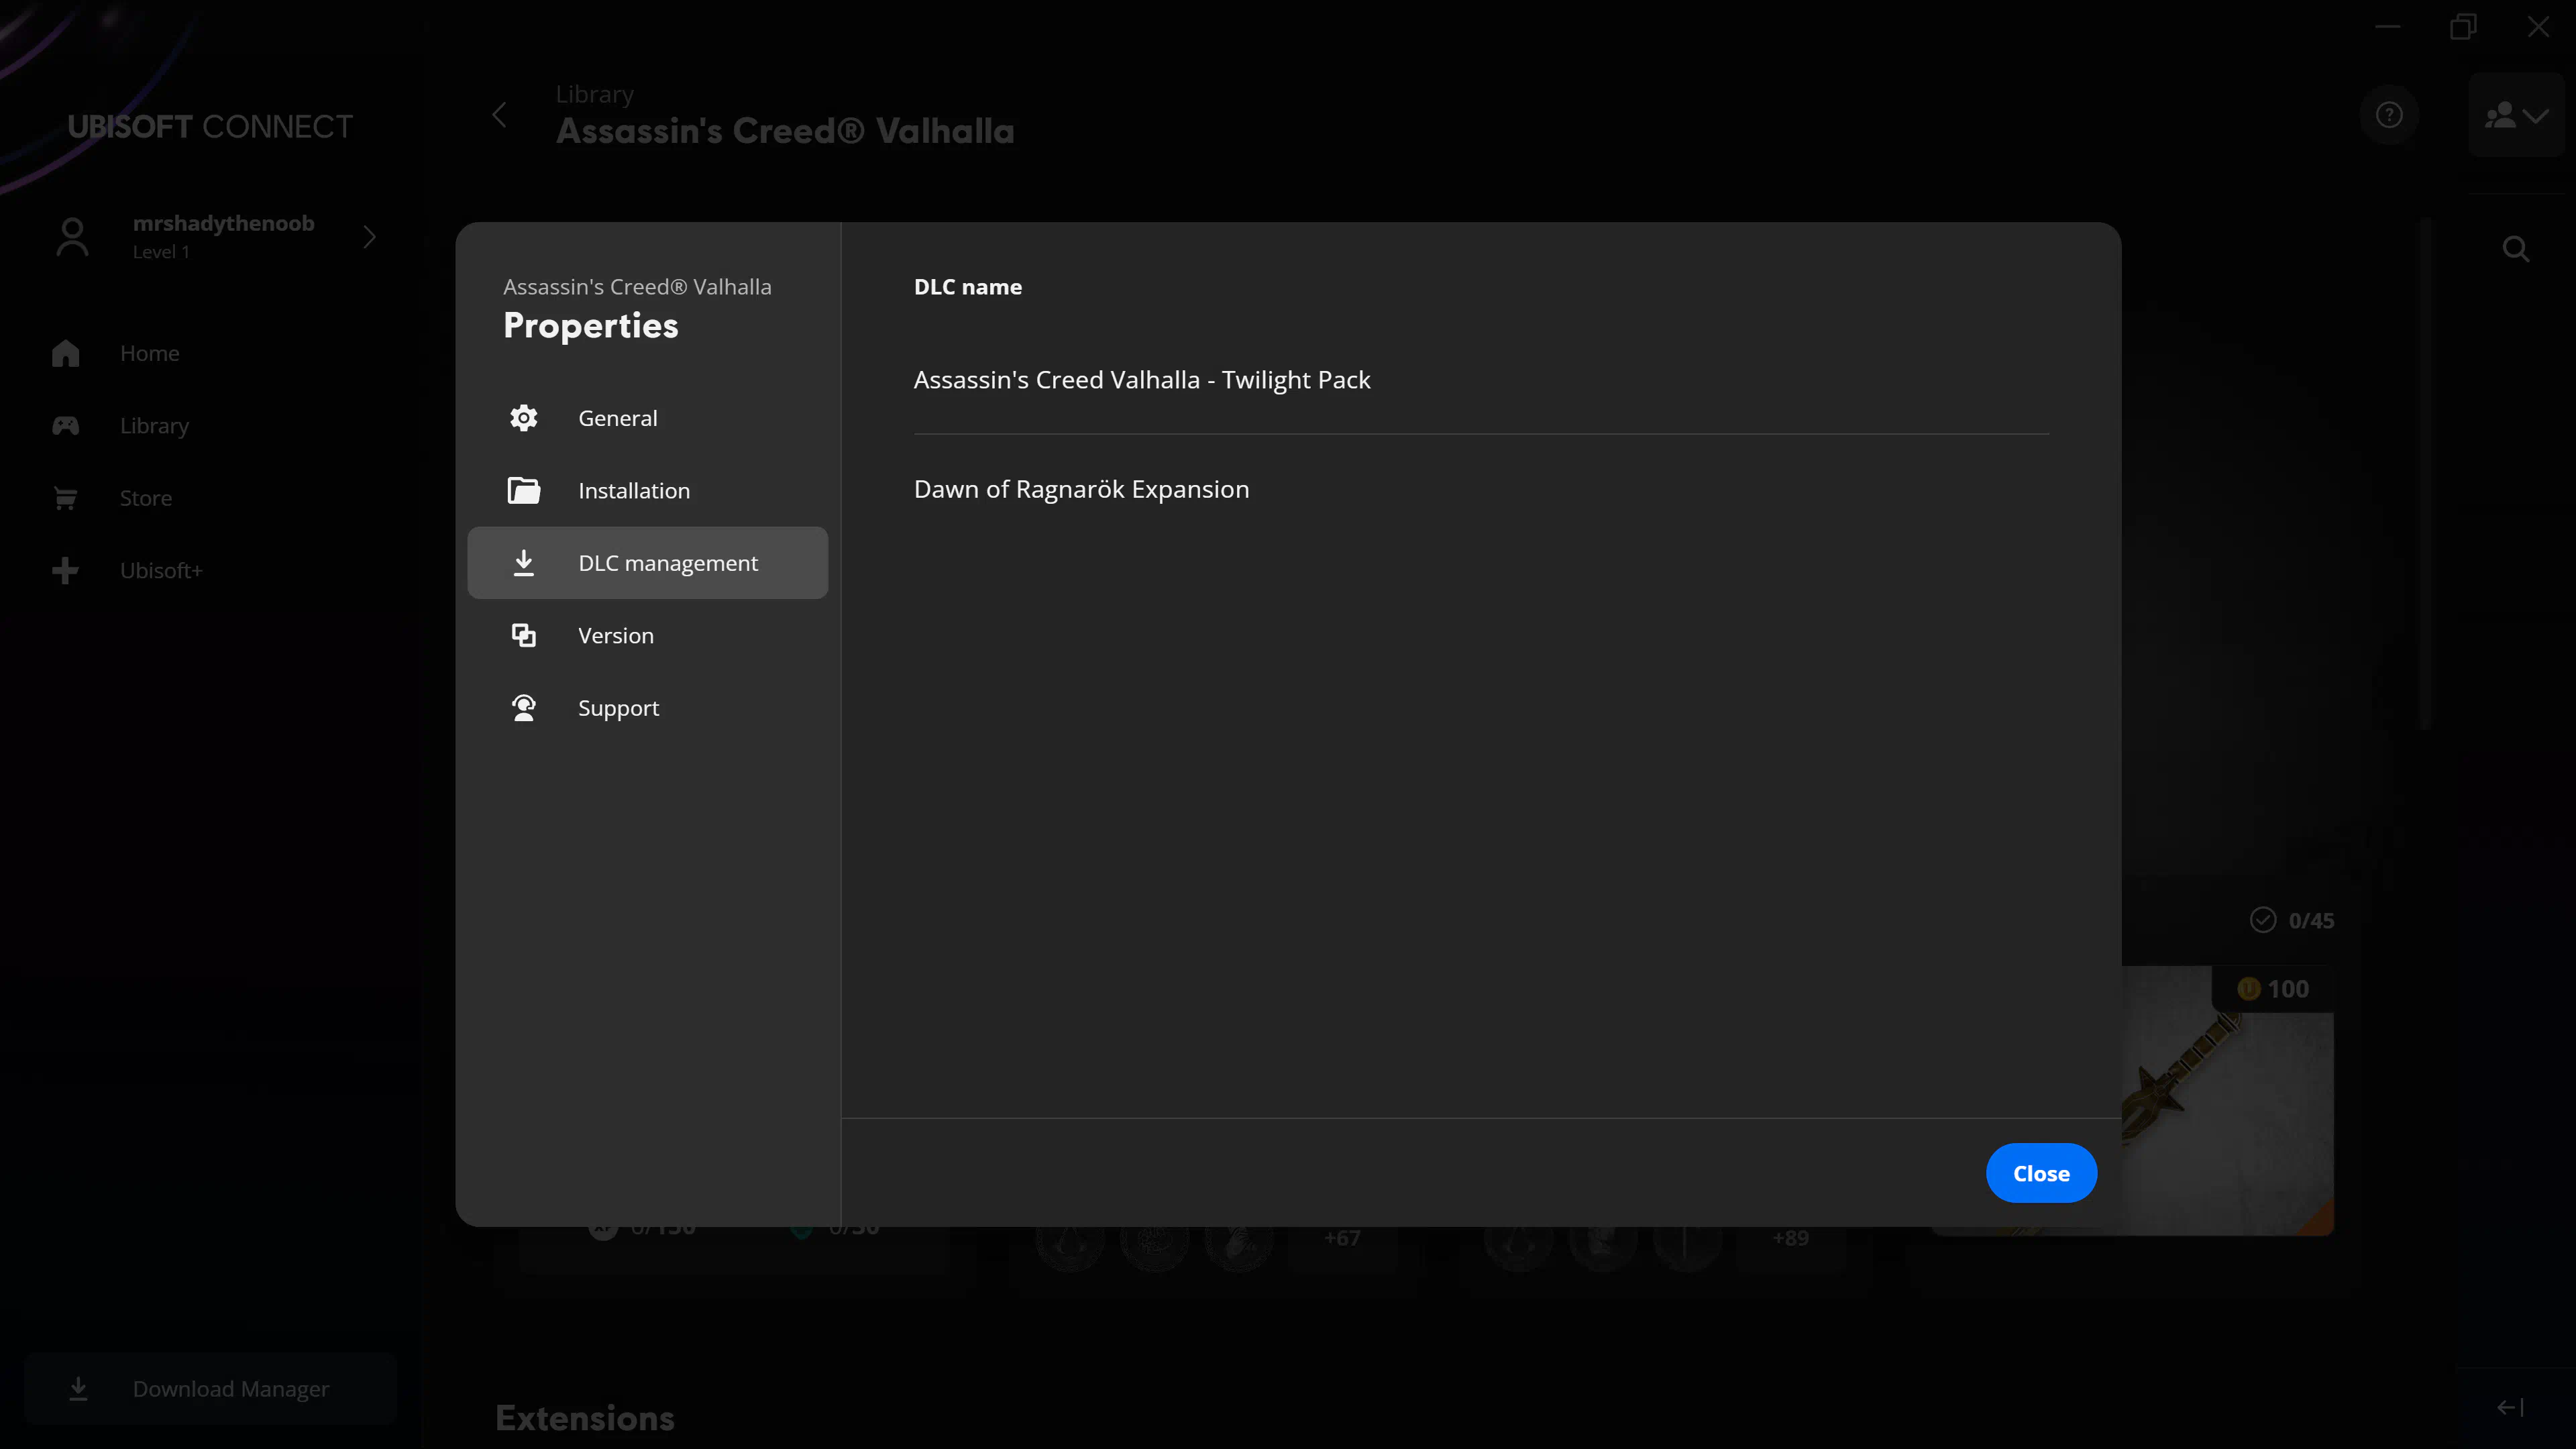Go back using the left chevron arrow
Viewport: 2576px width, 1449px height.
[499, 115]
